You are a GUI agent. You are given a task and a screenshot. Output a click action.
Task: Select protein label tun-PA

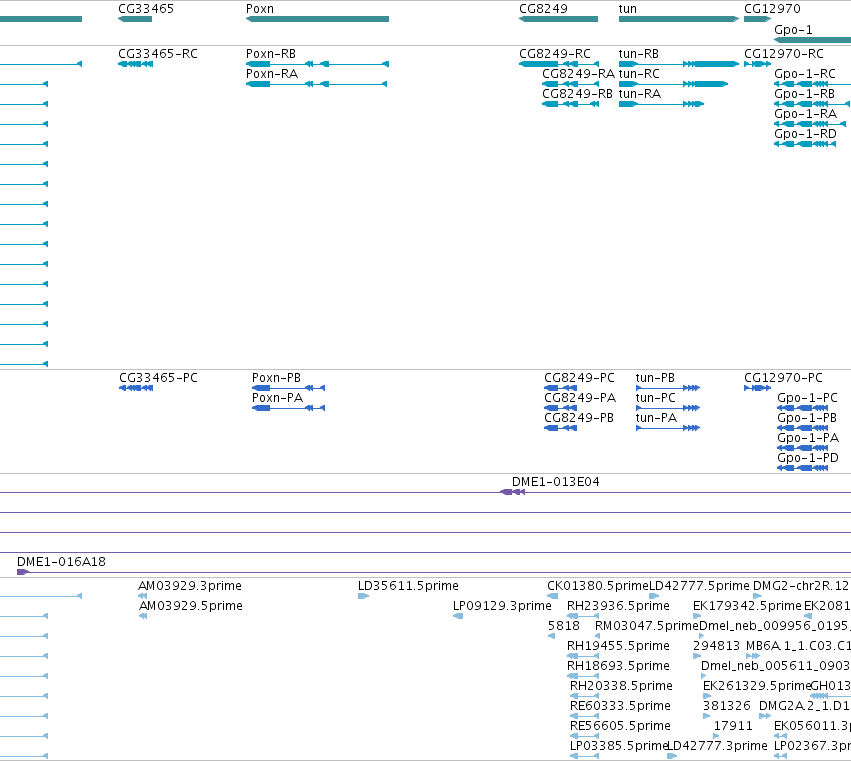[656, 418]
